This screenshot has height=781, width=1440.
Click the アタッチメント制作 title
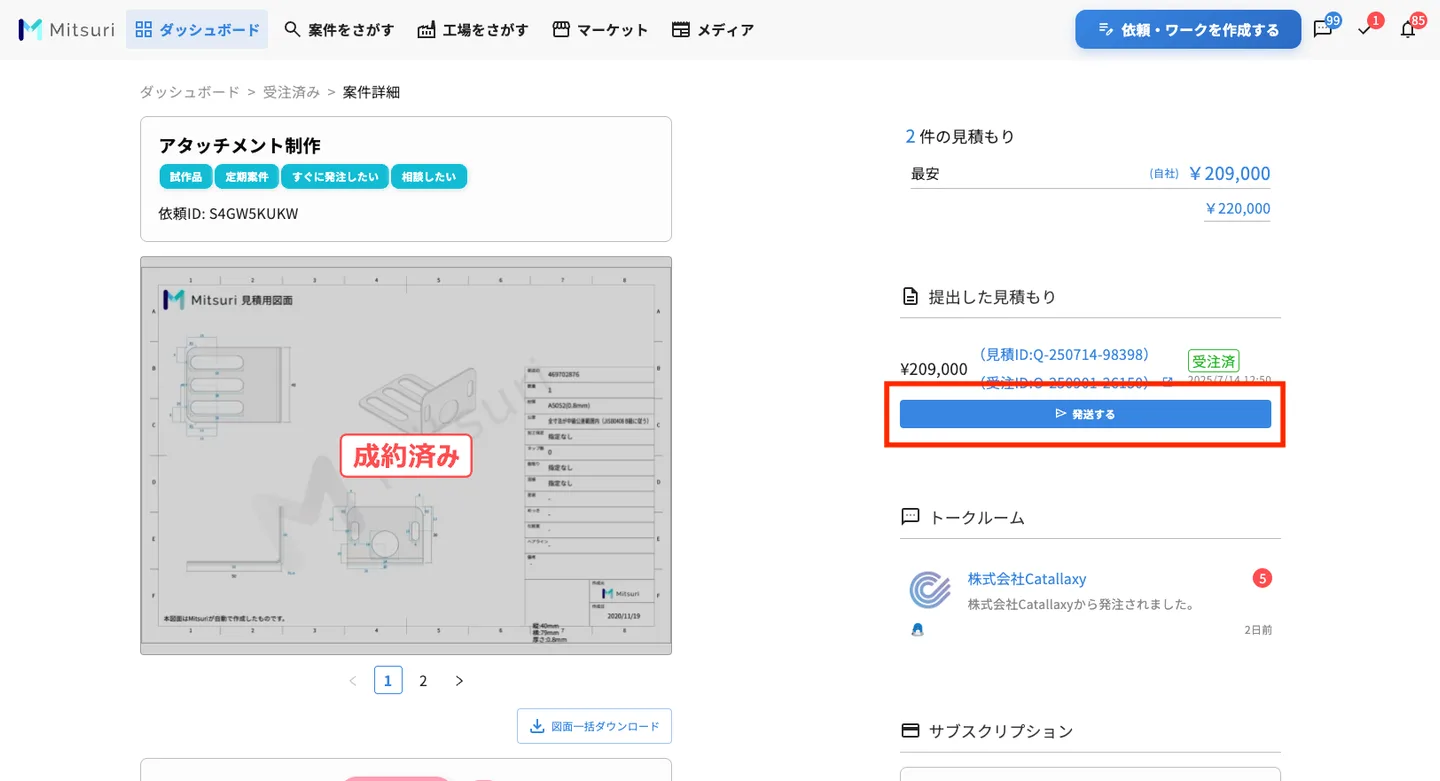[239, 145]
